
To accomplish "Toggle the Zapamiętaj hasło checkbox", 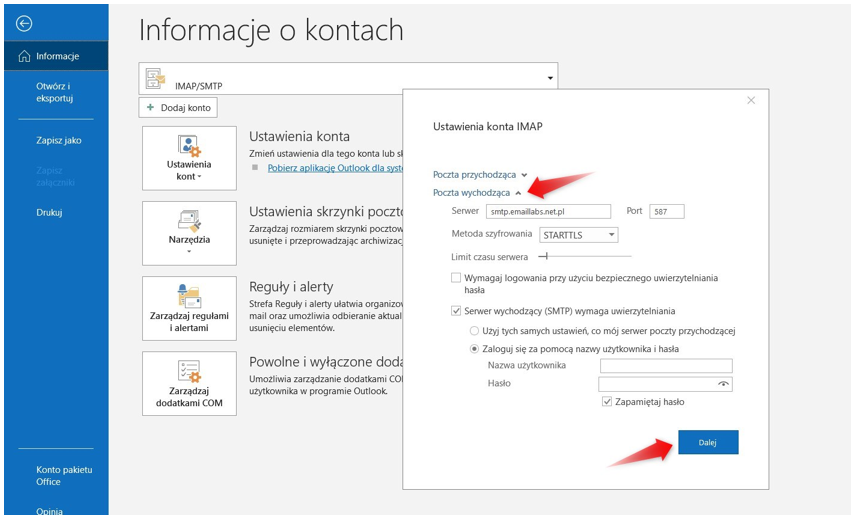I will pyautogui.click(x=607, y=402).
